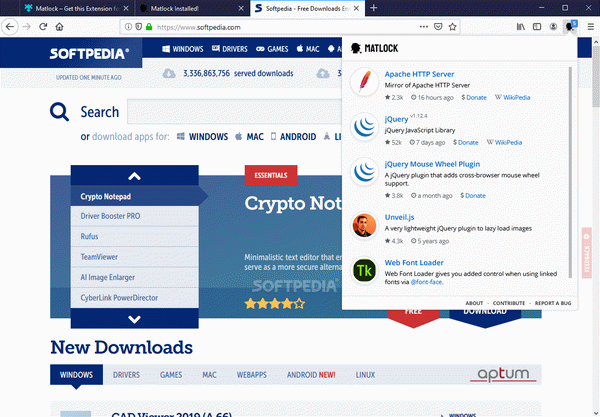The image size is (600, 417).
Task: Click the Matlock extension icon in toolbar
Action: (570, 26)
